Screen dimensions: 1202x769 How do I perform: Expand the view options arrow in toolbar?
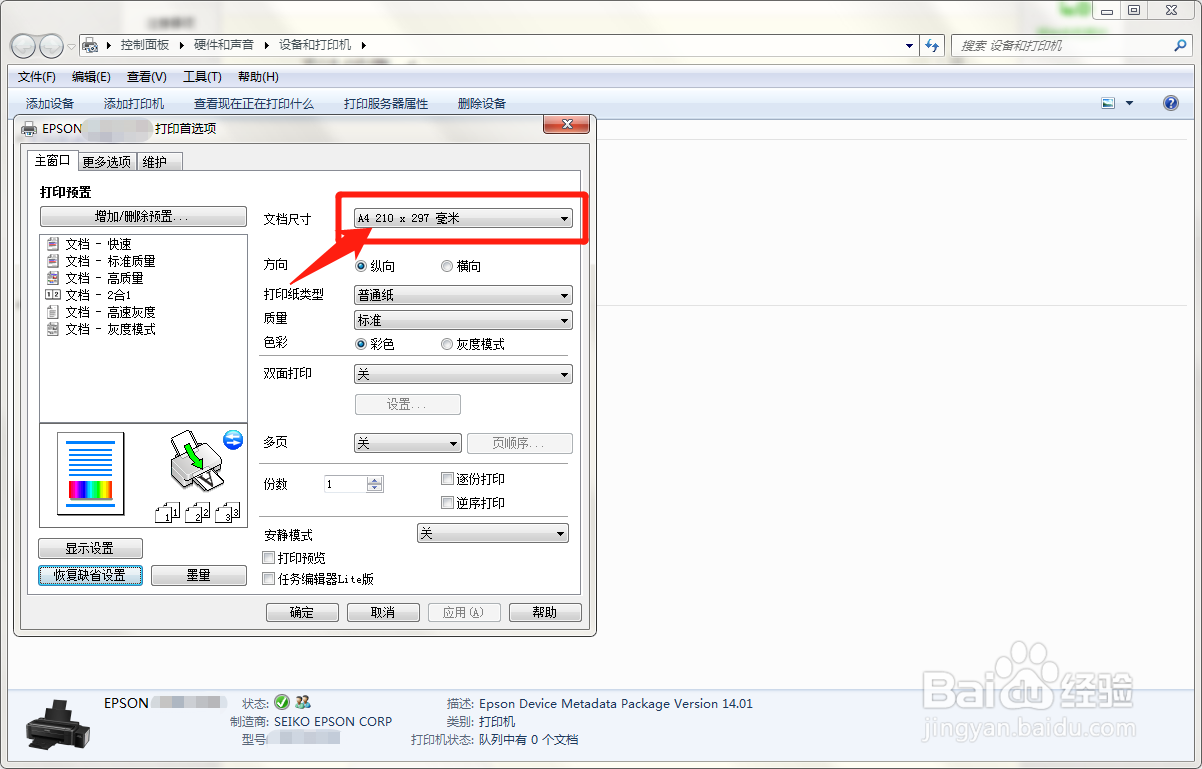1130,103
